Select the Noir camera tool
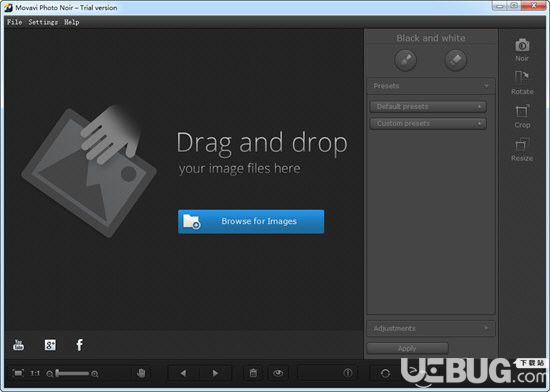 [x=522, y=49]
